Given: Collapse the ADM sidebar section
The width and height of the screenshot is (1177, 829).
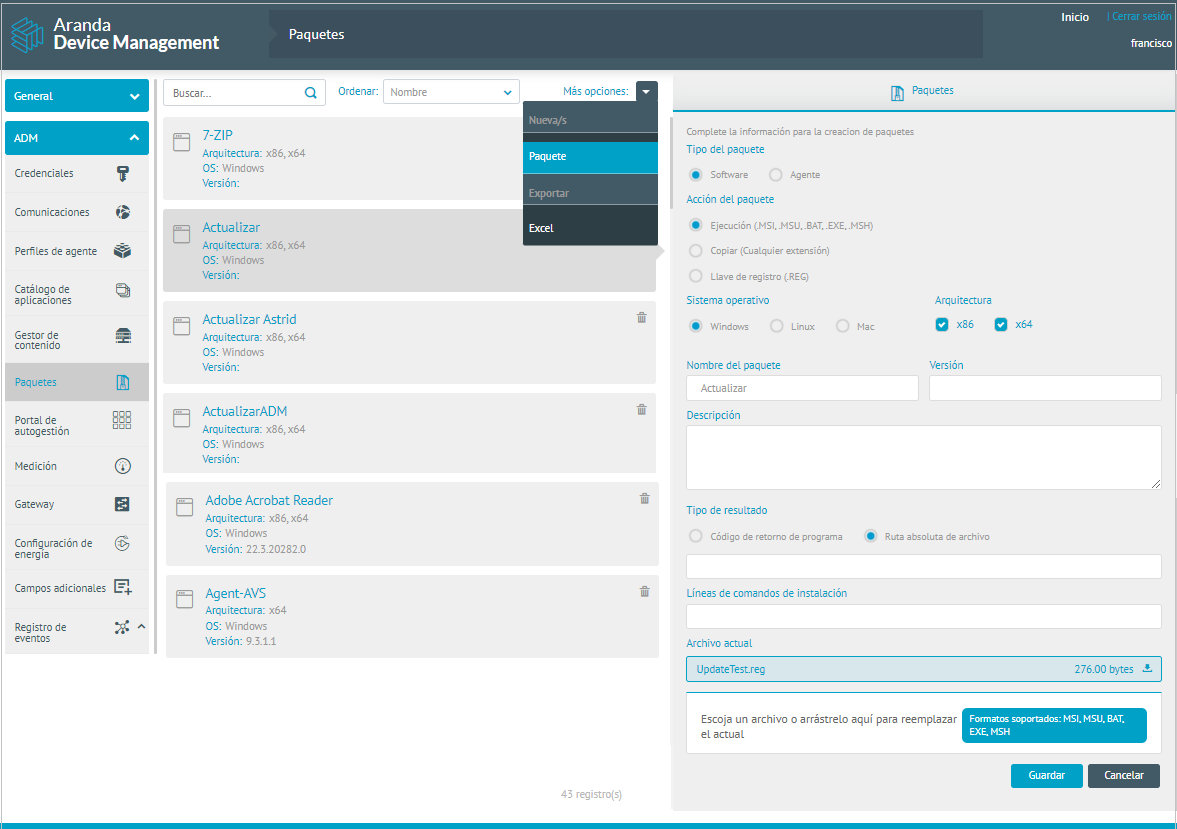Looking at the screenshot, I should [77, 138].
